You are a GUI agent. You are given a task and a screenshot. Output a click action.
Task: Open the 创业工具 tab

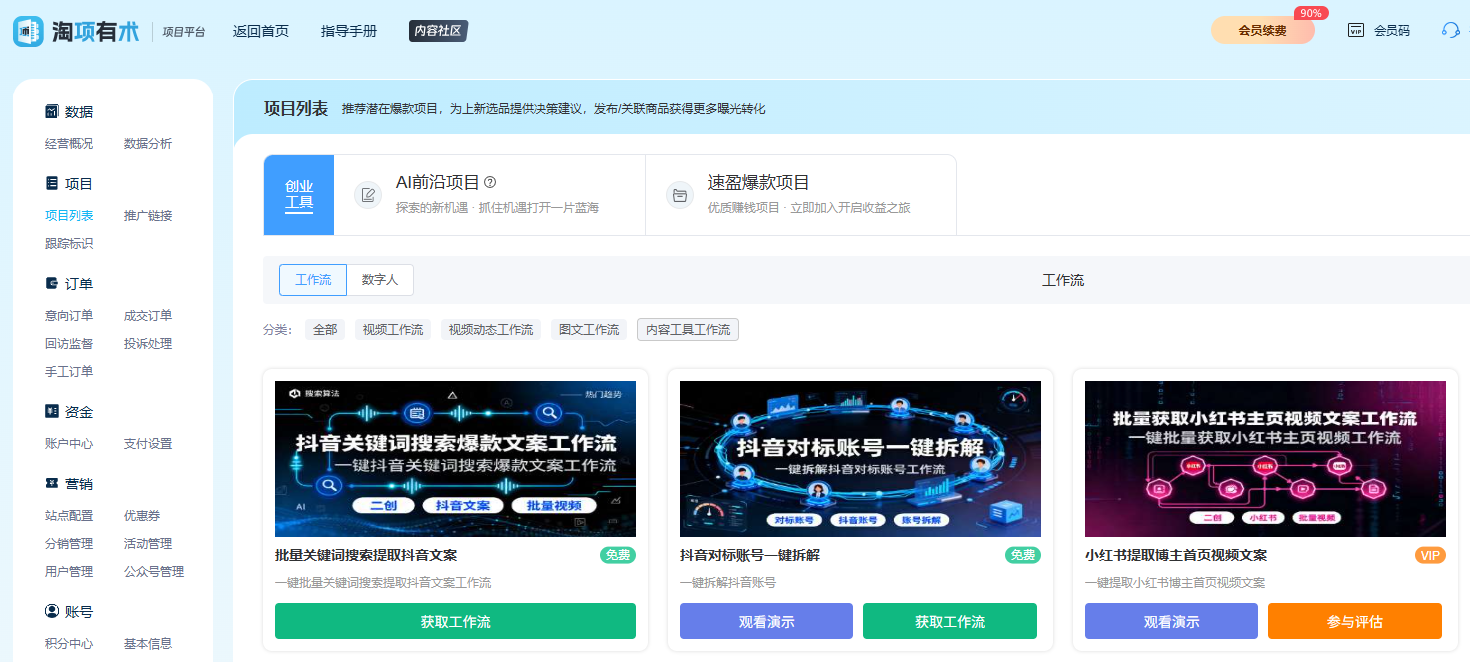[299, 195]
